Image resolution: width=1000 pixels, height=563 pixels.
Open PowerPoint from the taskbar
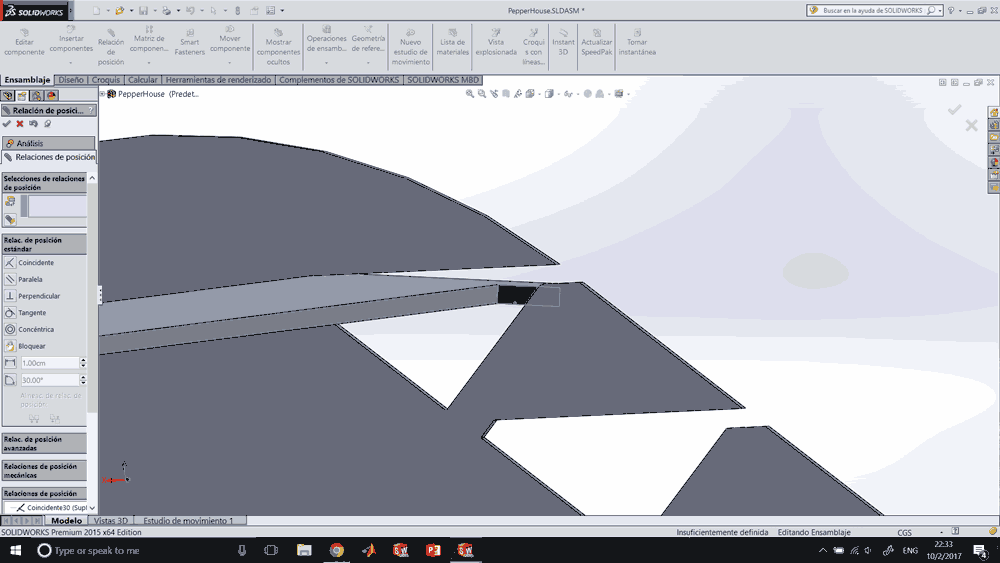(433, 550)
